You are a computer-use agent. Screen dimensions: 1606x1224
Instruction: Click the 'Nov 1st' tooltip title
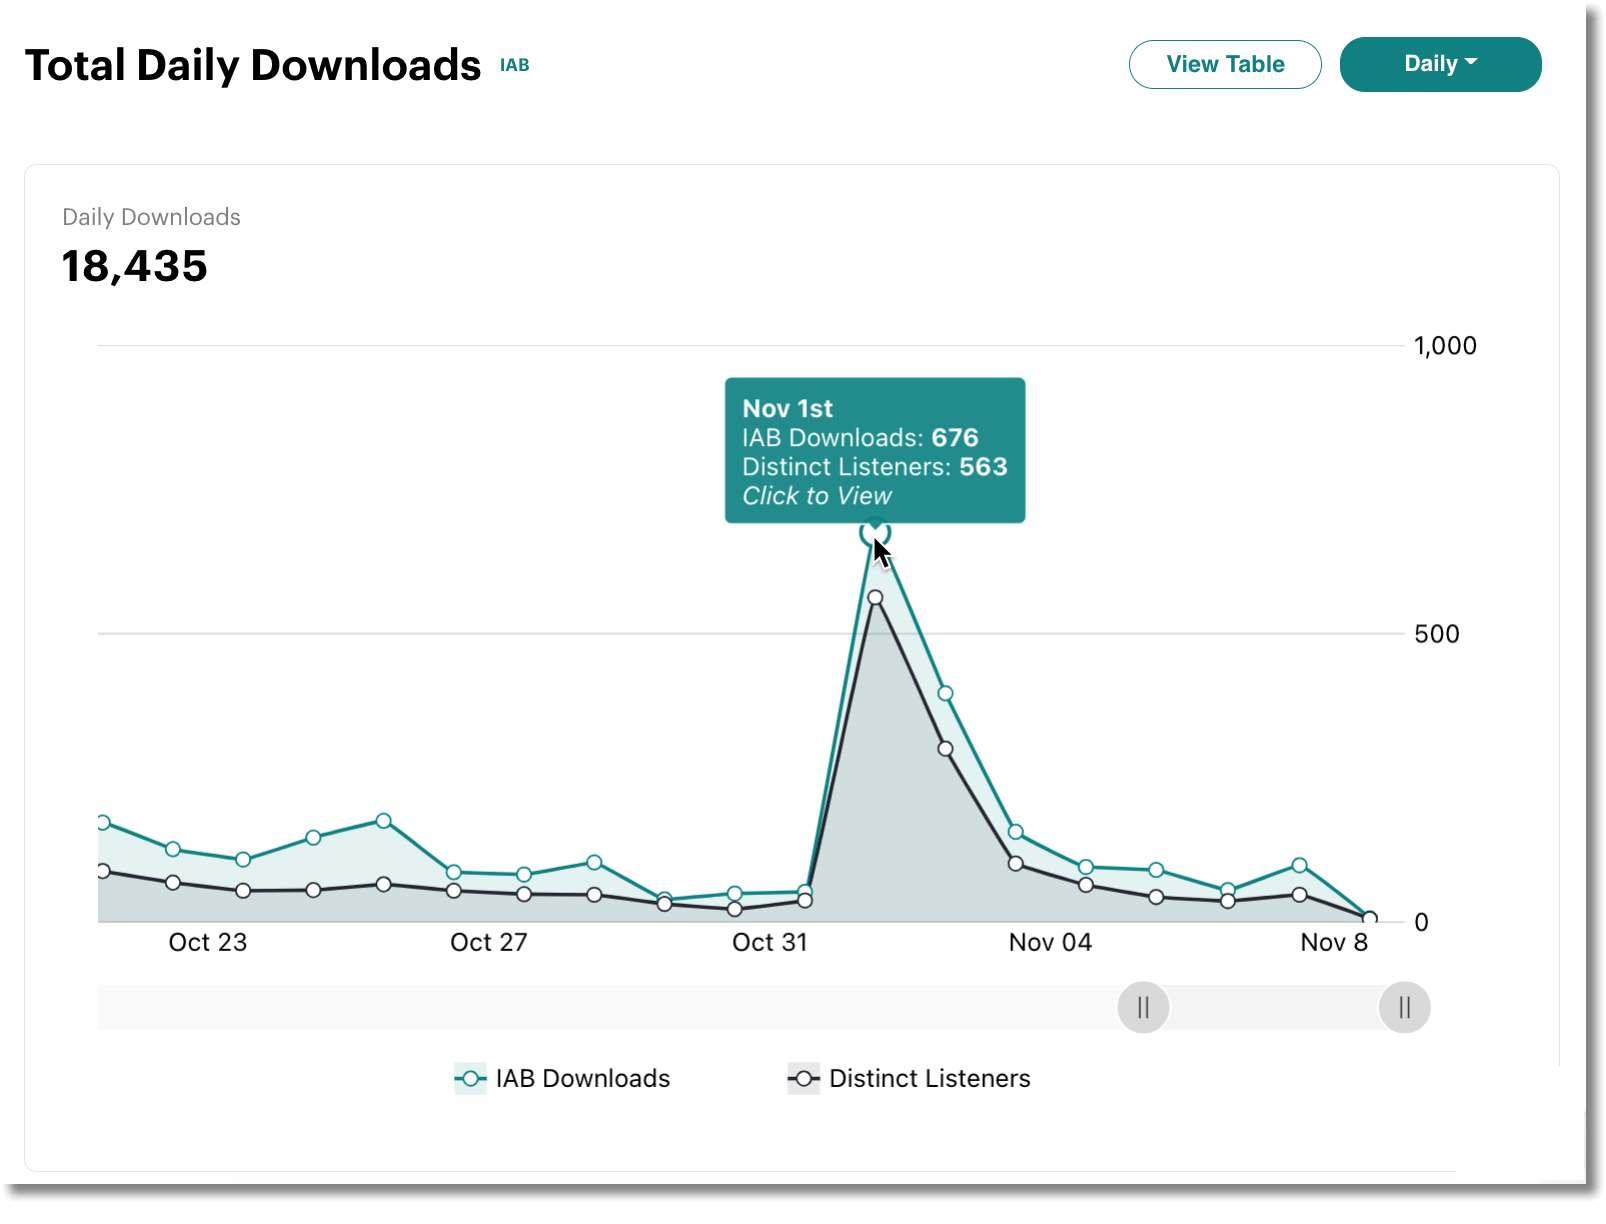[787, 408]
